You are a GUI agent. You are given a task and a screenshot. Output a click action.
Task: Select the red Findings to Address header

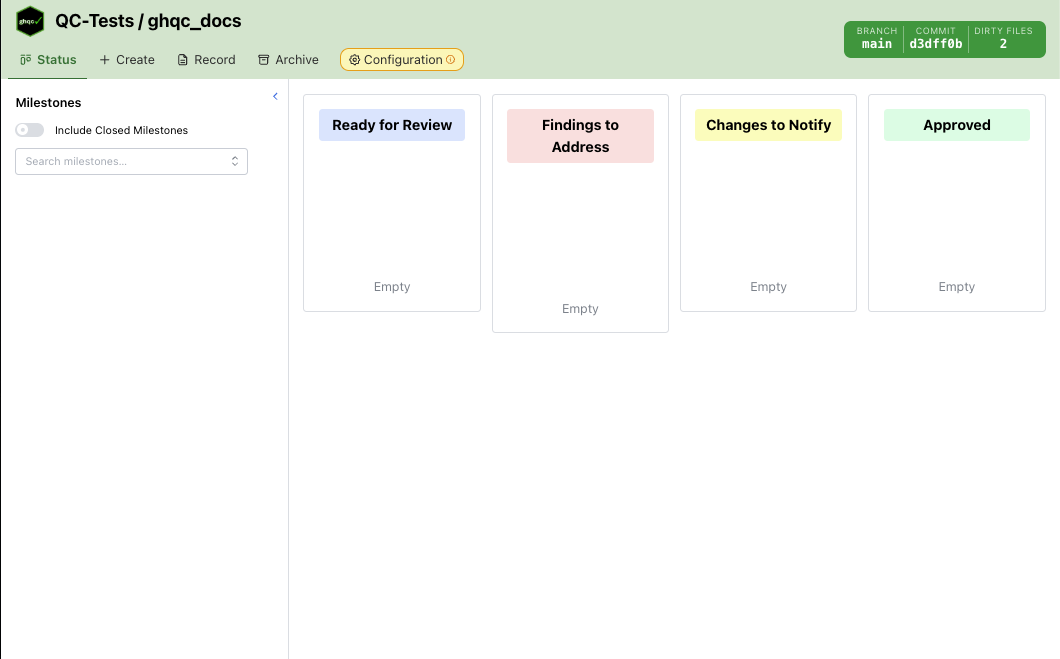(580, 136)
